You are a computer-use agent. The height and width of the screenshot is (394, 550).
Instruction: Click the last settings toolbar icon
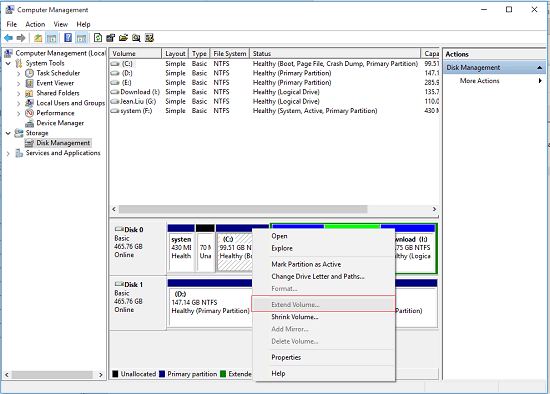(x=149, y=38)
